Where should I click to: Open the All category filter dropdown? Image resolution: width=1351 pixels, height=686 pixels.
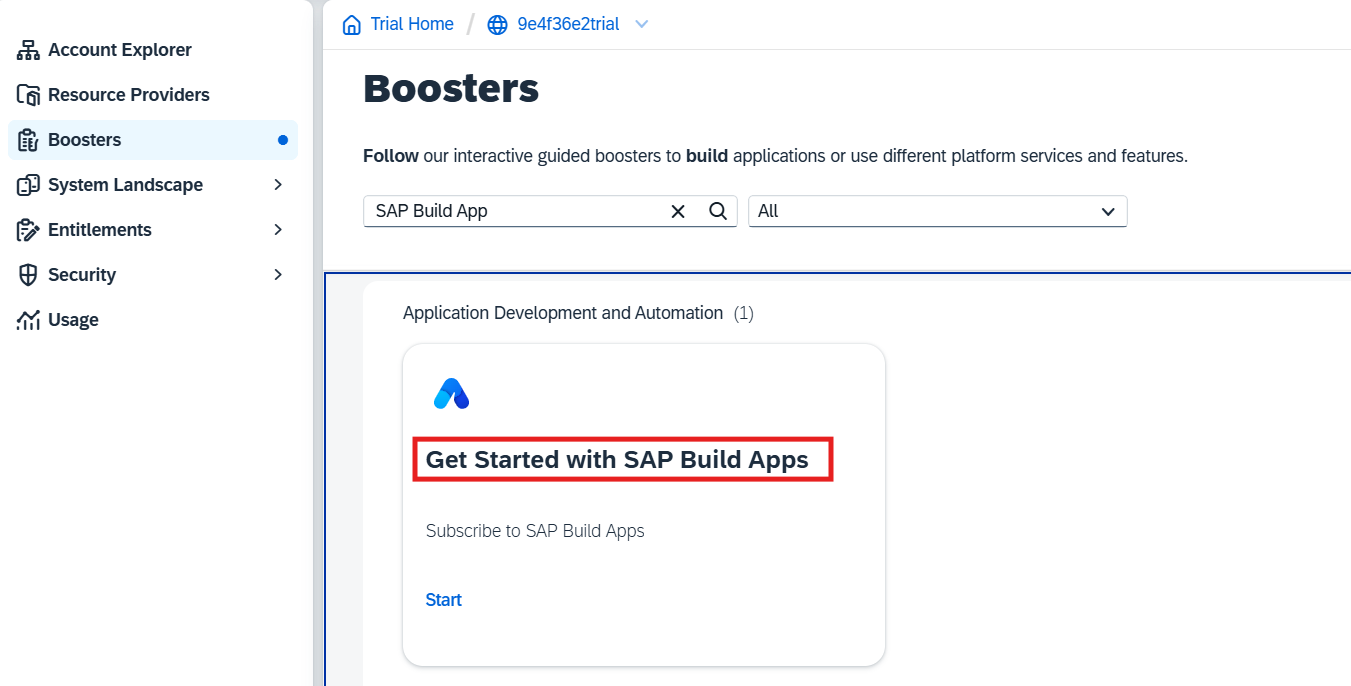938,211
